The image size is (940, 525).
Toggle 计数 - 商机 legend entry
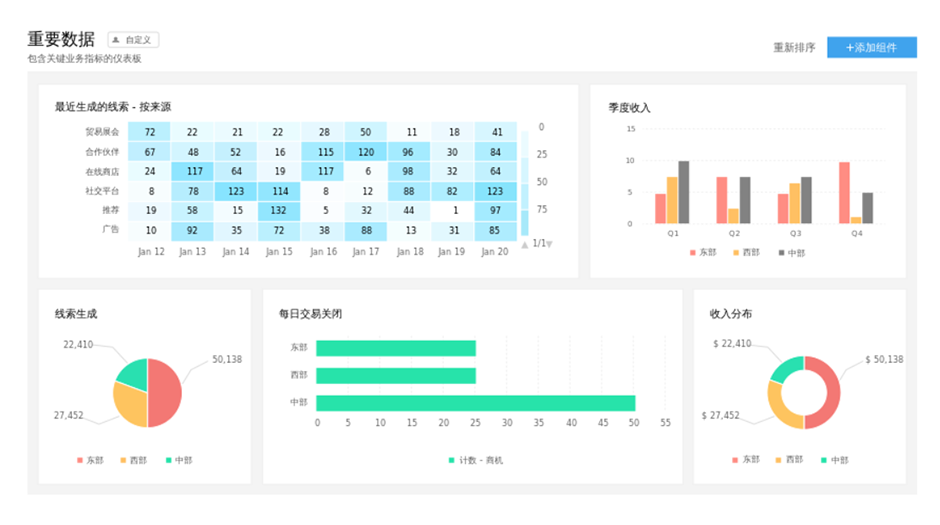click(476, 460)
